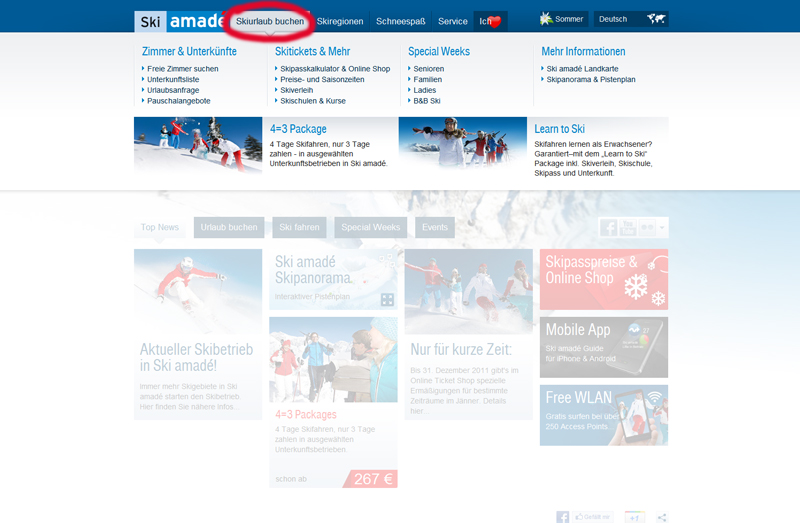
Task: Open Skipanorama & Pistenplan link
Action: [591, 79]
